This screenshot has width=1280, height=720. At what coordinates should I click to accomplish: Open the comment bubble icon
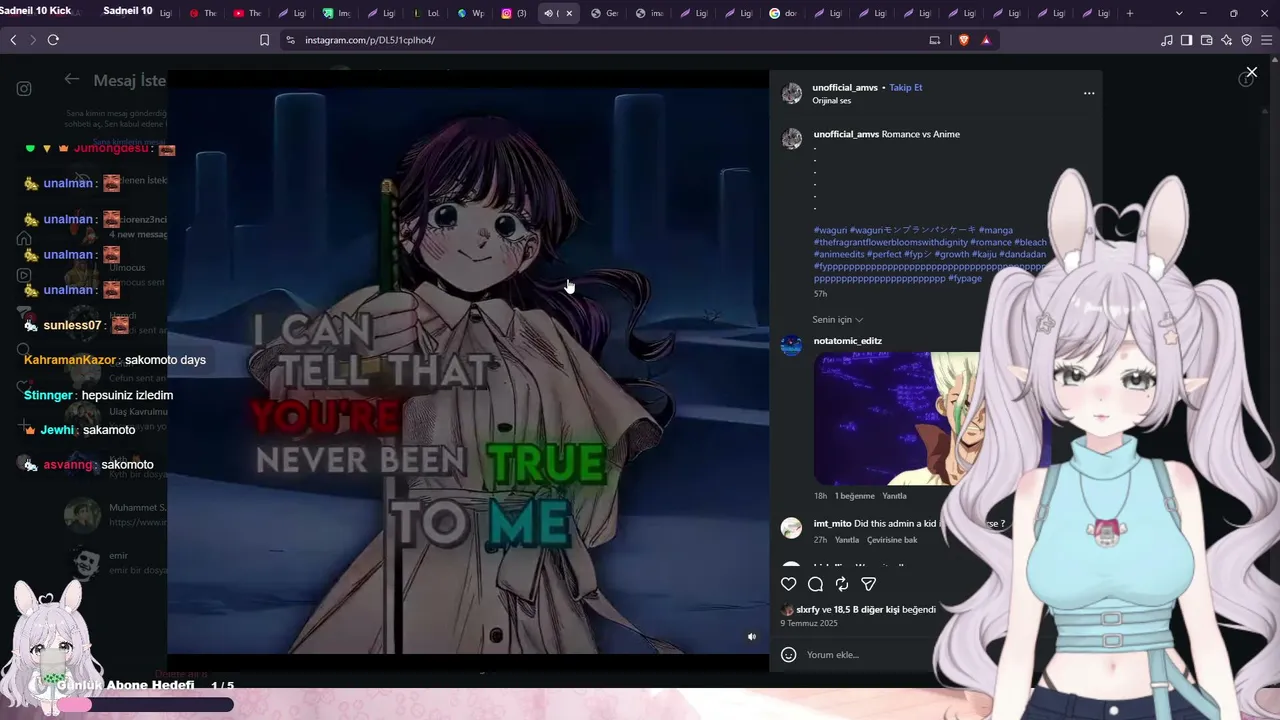[815, 584]
